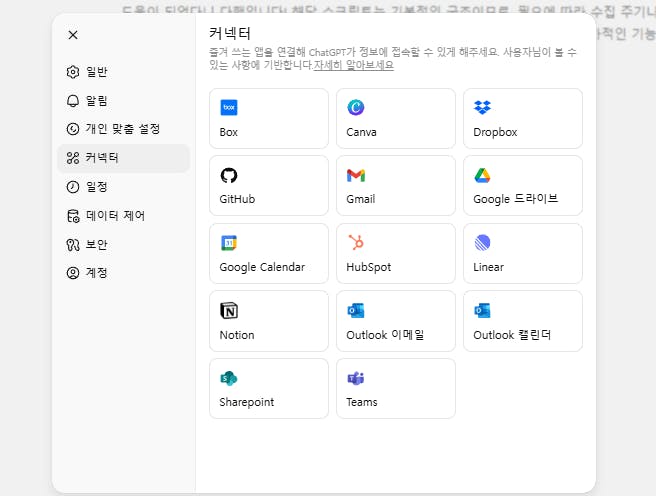656x496 pixels.
Task: Click the Canva label text
Action: (x=361, y=132)
